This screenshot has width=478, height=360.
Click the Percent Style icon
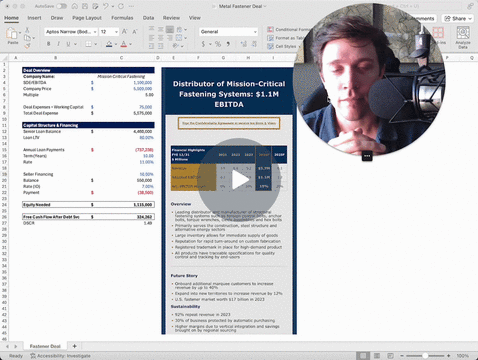218,44
